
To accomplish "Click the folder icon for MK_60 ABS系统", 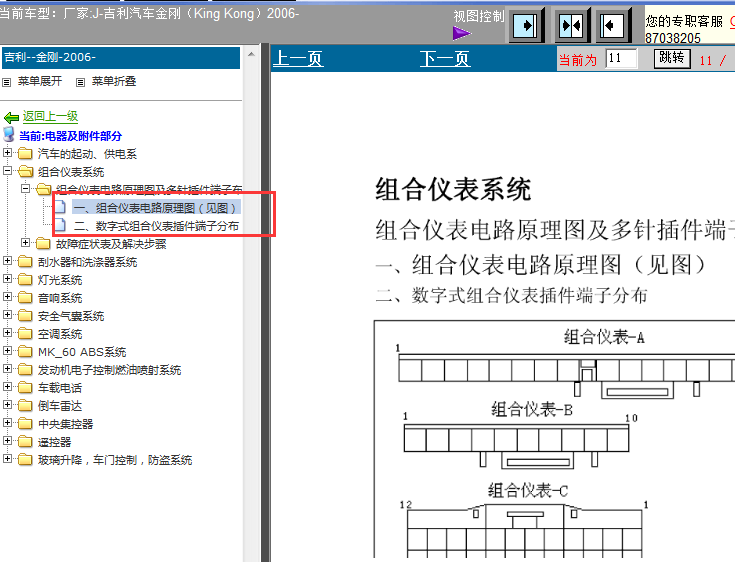I will point(25,352).
